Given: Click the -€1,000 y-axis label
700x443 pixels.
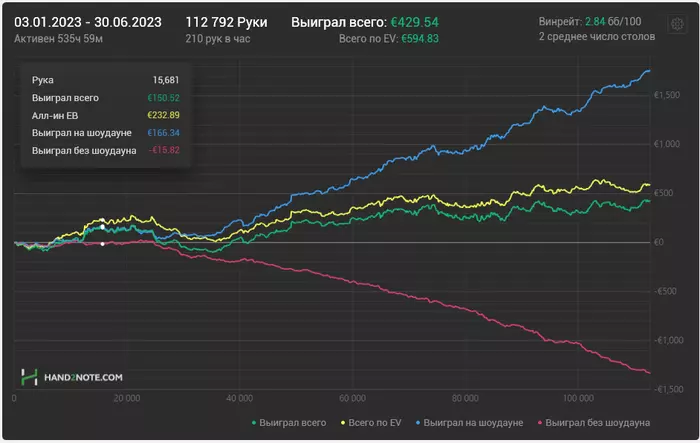Looking at the screenshot, I should (668, 340).
